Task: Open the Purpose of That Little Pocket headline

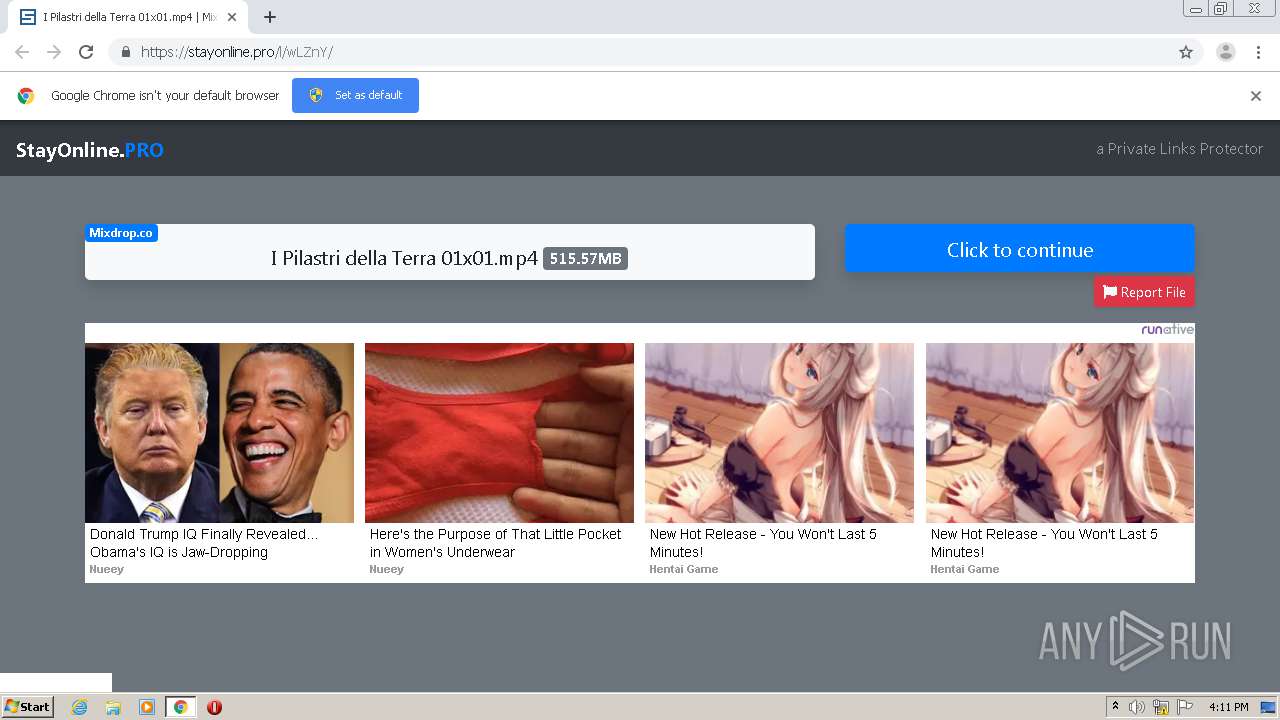Action: click(495, 543)
